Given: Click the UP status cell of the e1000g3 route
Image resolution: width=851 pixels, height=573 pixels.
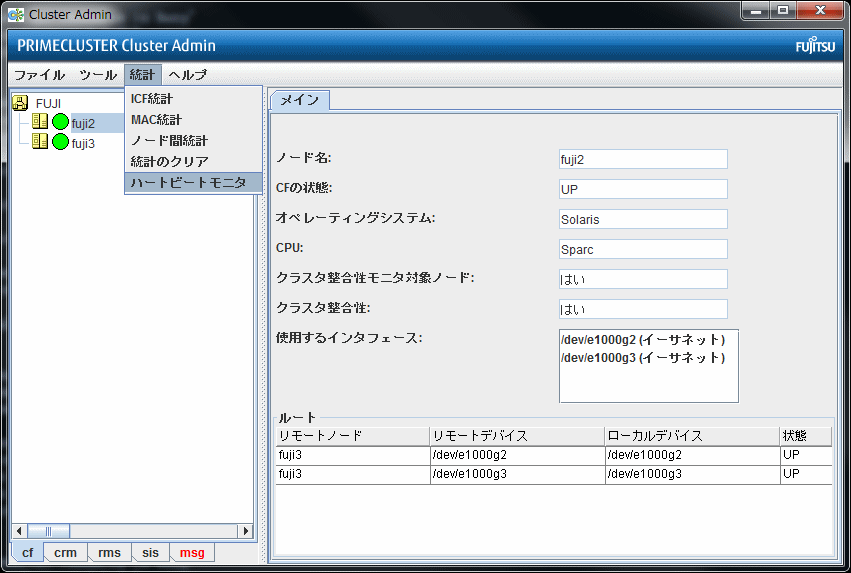Looking at the screenshot, I should click(806, 474).
